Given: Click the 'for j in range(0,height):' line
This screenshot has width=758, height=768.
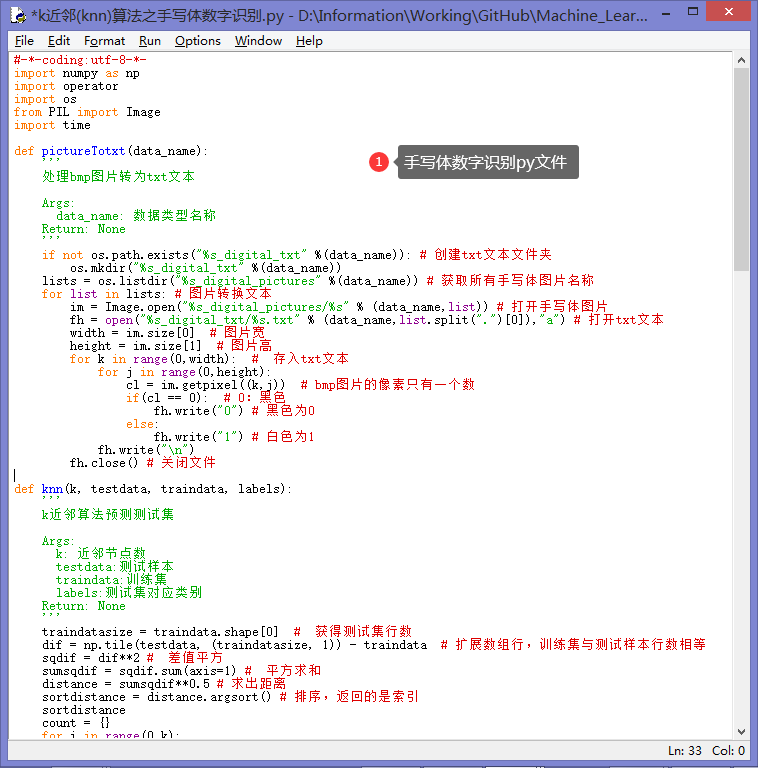Looking at the screenshot, I should 184,372.
